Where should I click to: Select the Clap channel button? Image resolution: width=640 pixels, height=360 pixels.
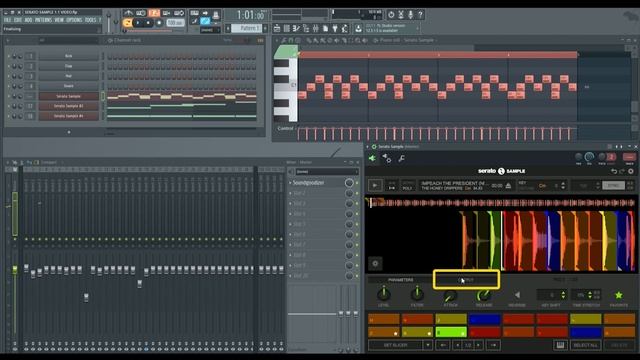pyautogui.click(x=69, y=66)
